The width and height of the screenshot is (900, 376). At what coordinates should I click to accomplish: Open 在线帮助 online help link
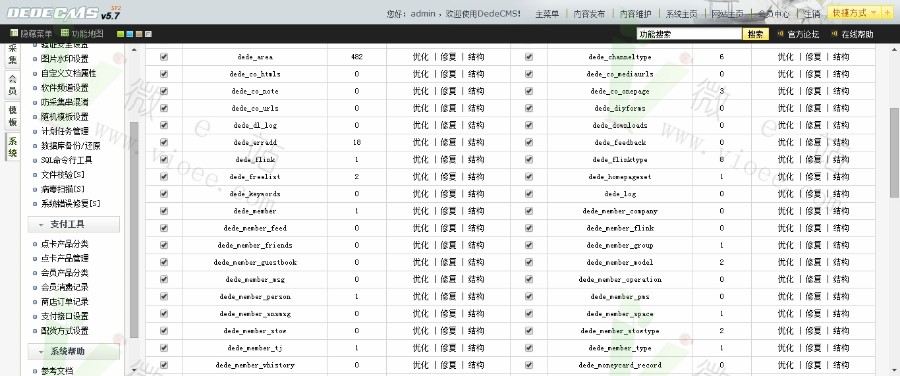[x=857, y=34]
